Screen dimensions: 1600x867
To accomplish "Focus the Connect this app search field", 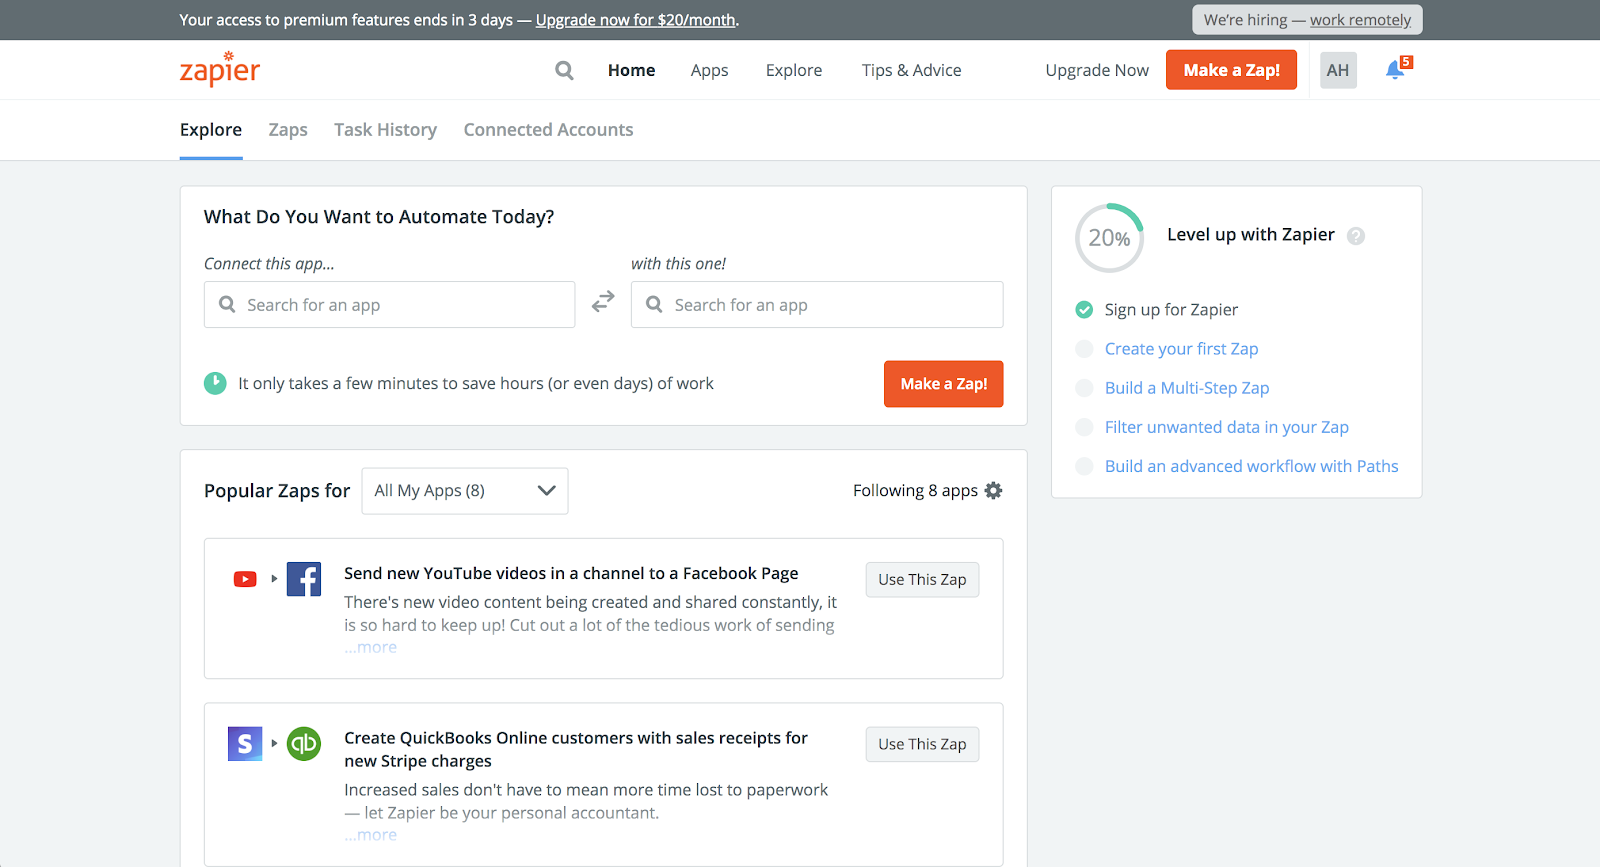I will [x=390, y=305].
